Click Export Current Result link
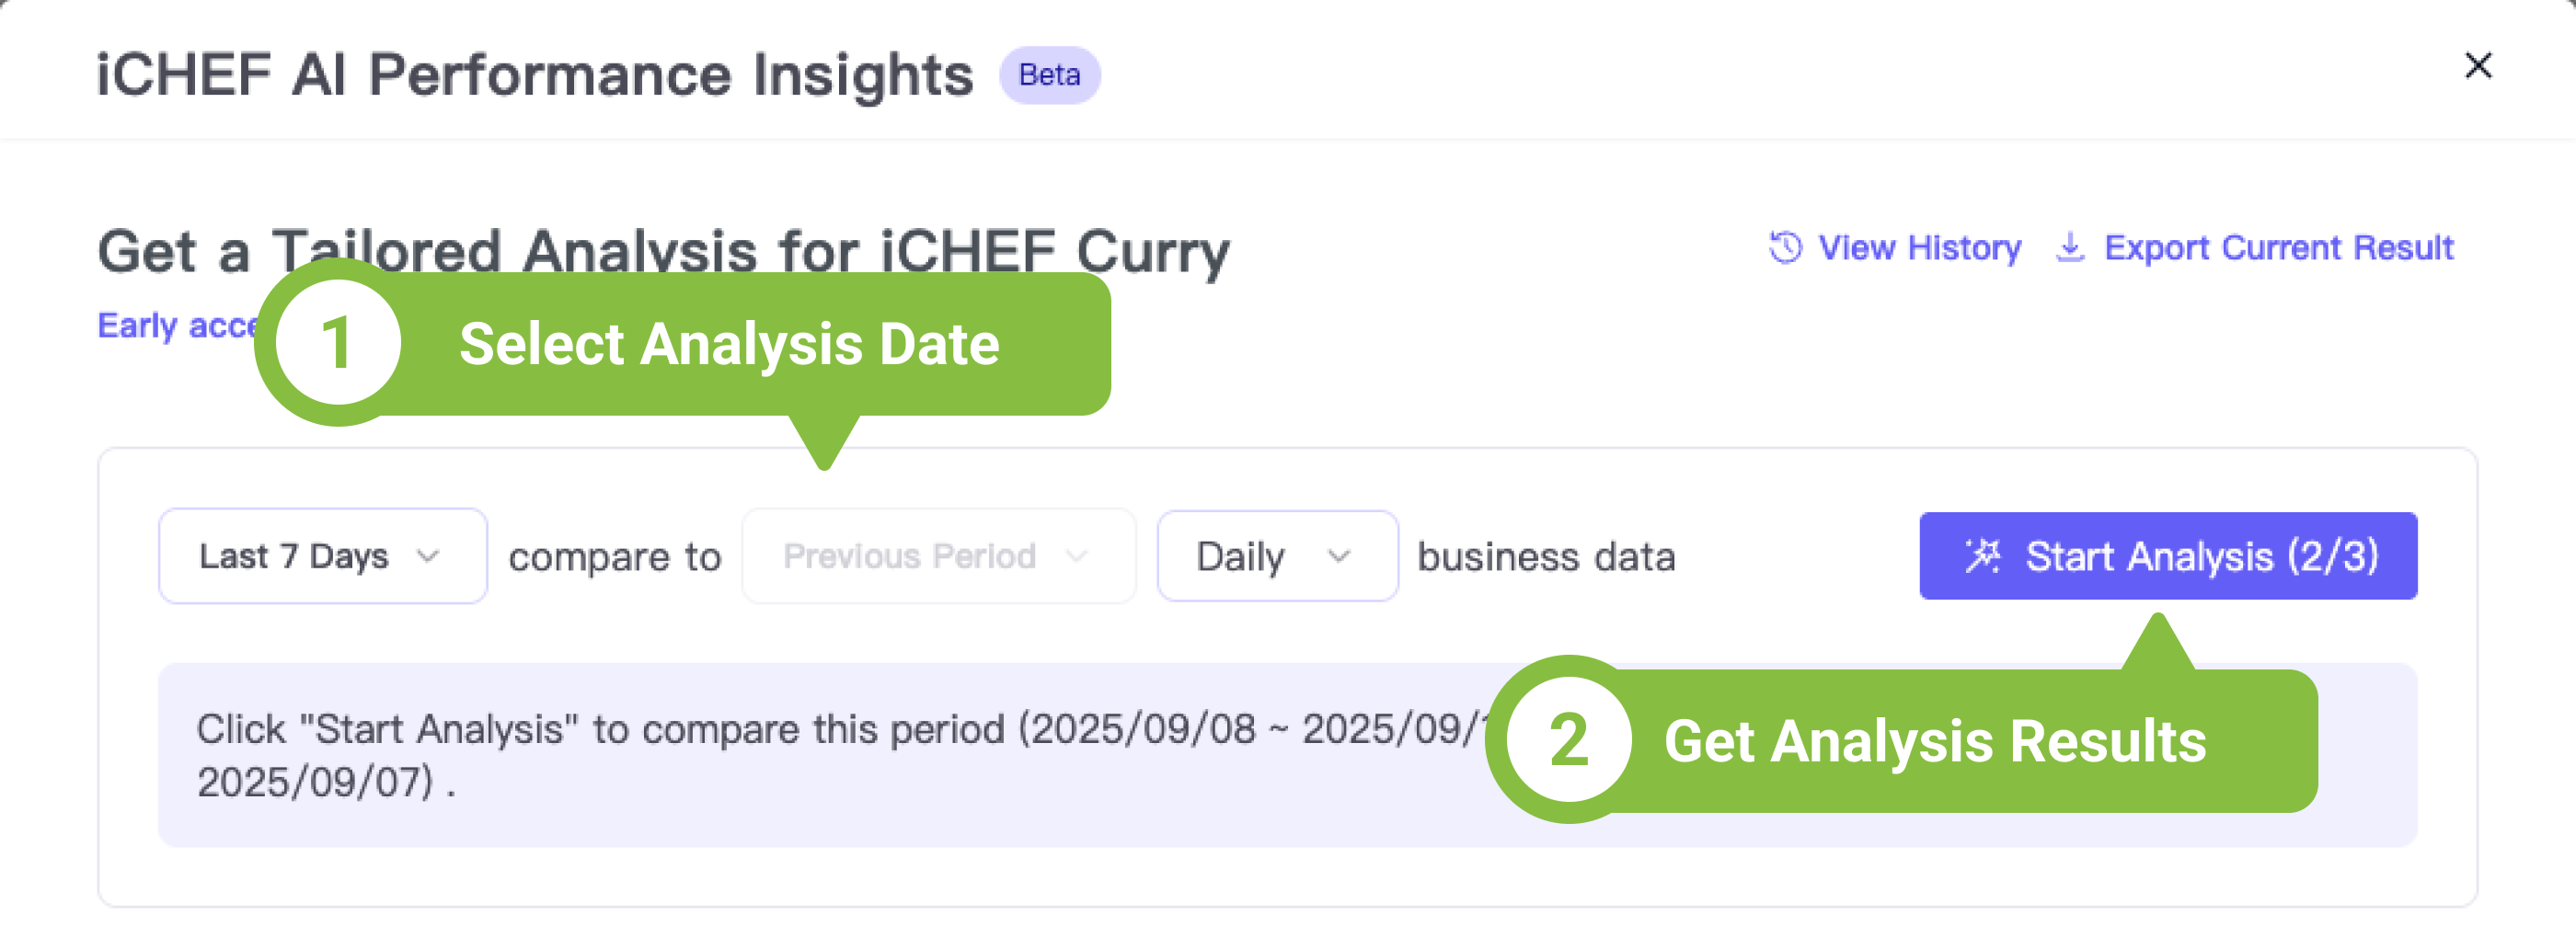Viewport: 2576px width, 949px height. click(x=2278, y=247)
